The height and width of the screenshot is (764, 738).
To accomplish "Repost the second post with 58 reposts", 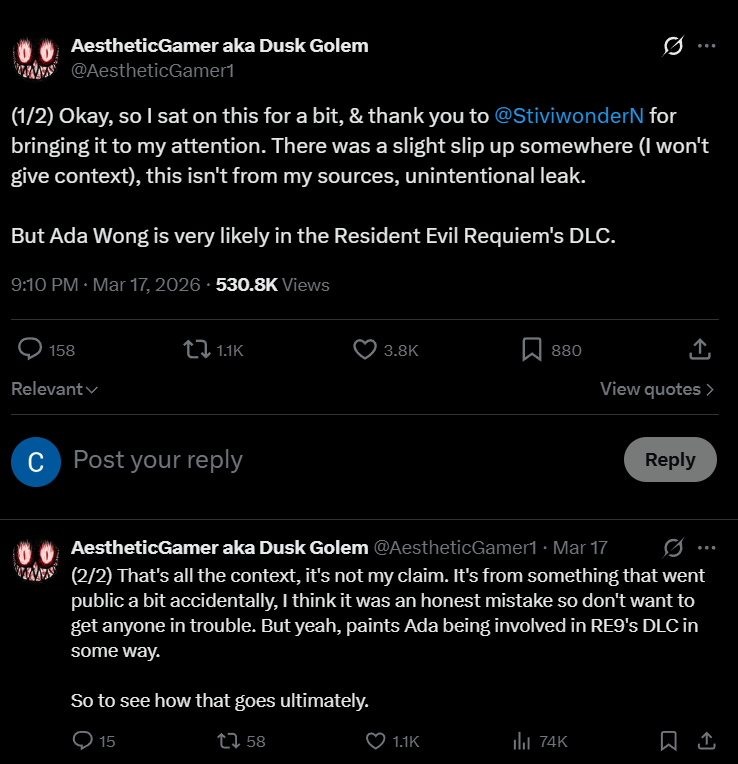I will (228, 741).
